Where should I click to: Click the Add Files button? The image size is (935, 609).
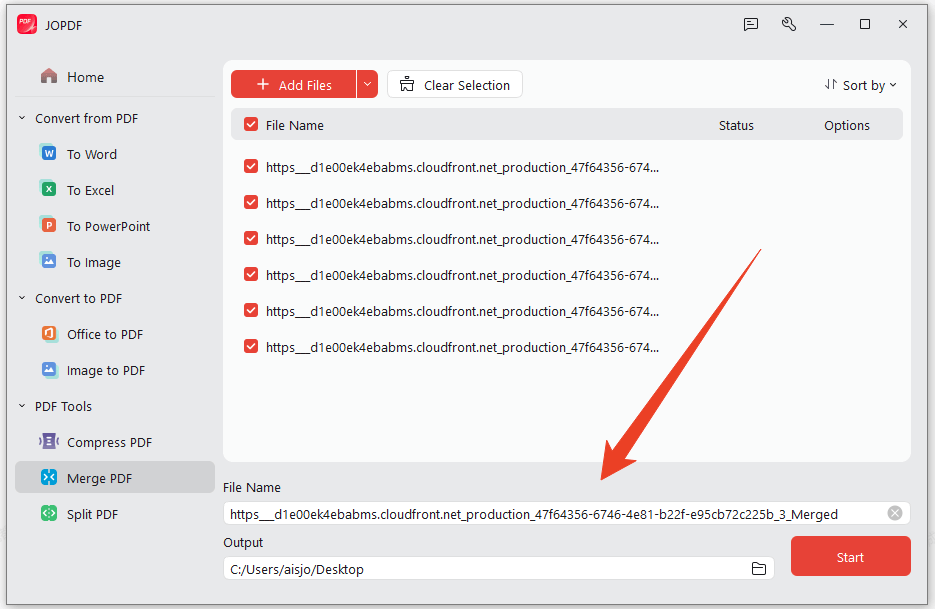[x=293, y=84]
